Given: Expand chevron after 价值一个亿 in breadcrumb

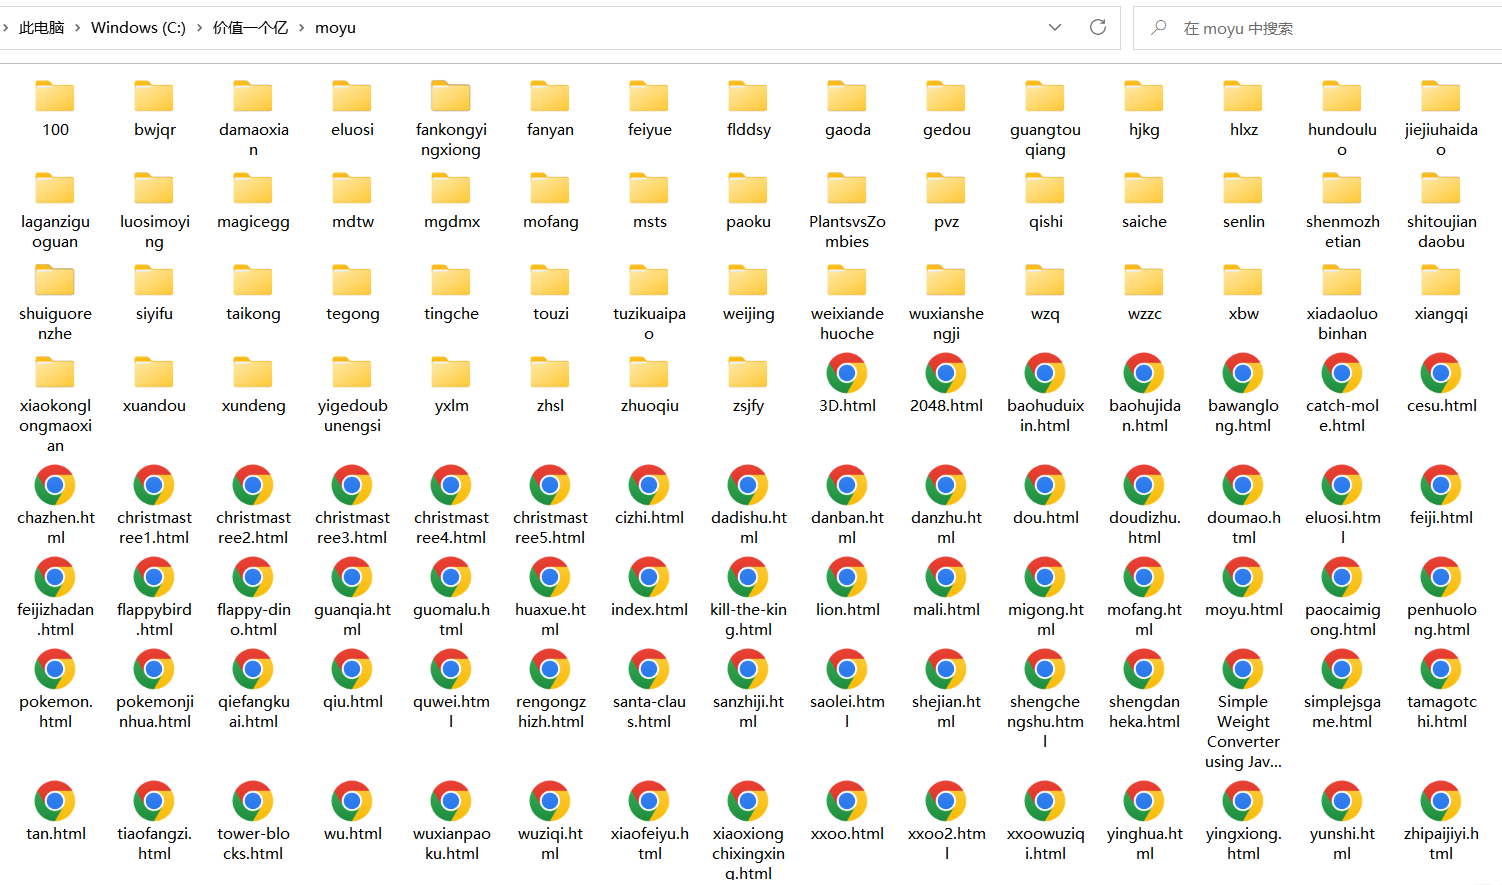Looking at the screenshot, I should [x=301, y=28].
